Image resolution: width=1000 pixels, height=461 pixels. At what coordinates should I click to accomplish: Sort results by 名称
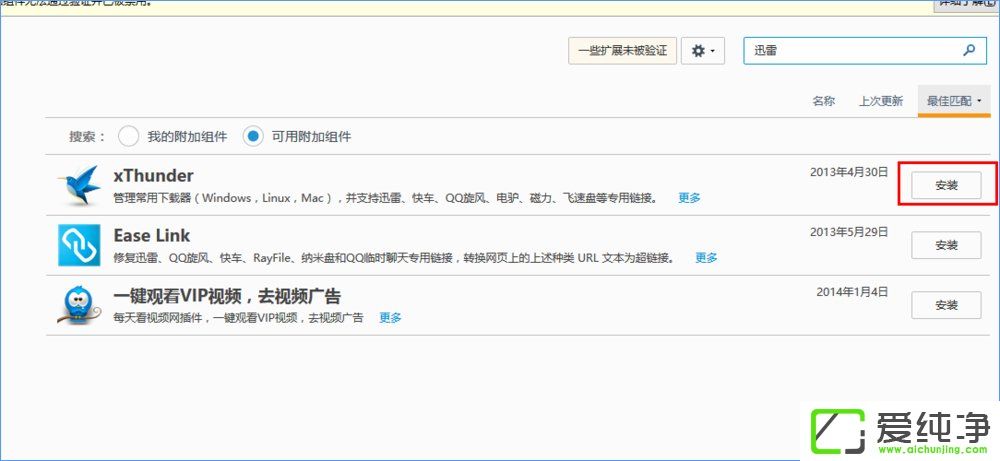coord(823,101)
